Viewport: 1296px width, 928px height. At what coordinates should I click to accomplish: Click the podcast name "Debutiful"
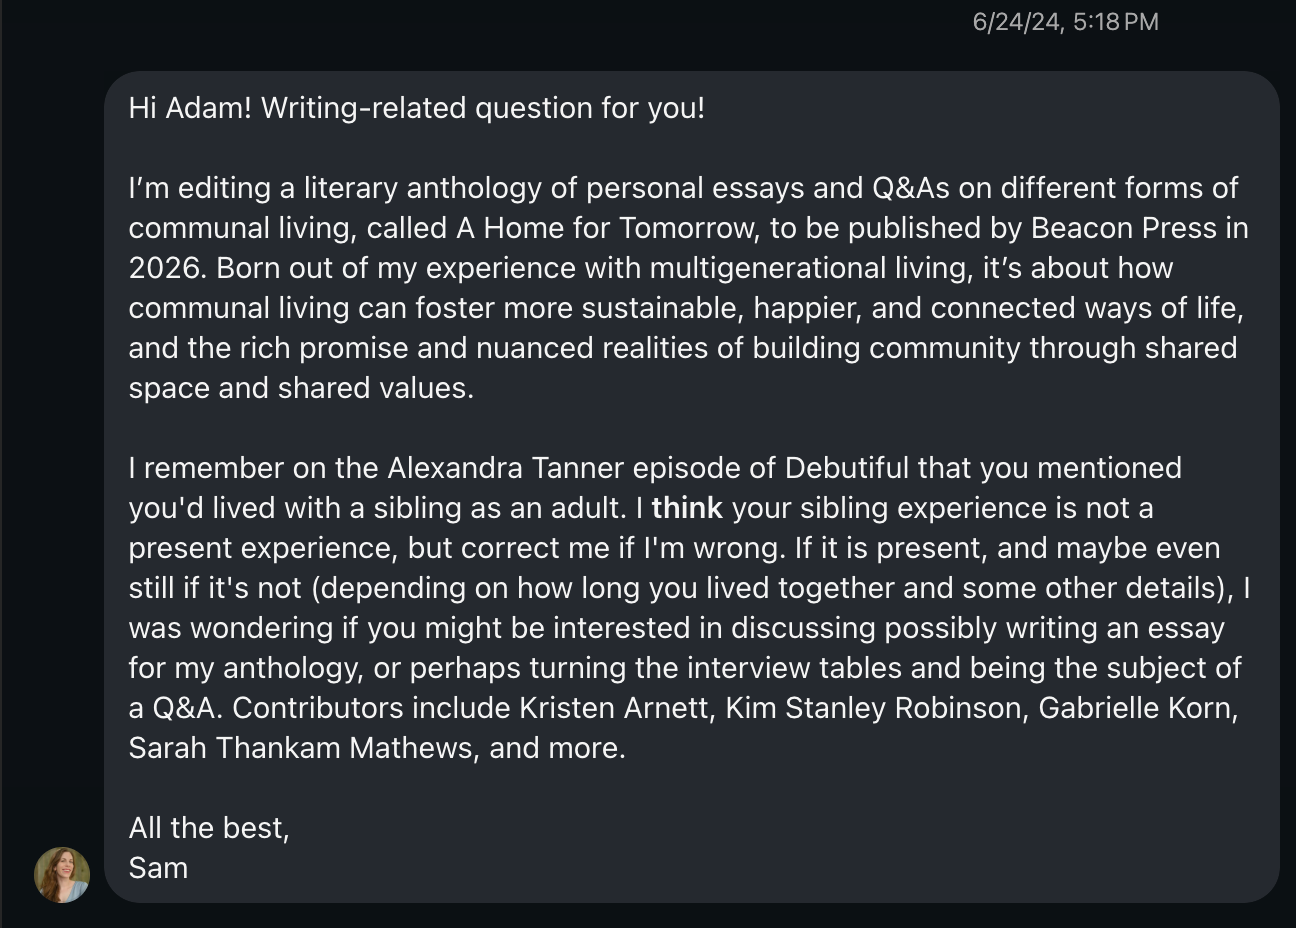click(847, 468)
